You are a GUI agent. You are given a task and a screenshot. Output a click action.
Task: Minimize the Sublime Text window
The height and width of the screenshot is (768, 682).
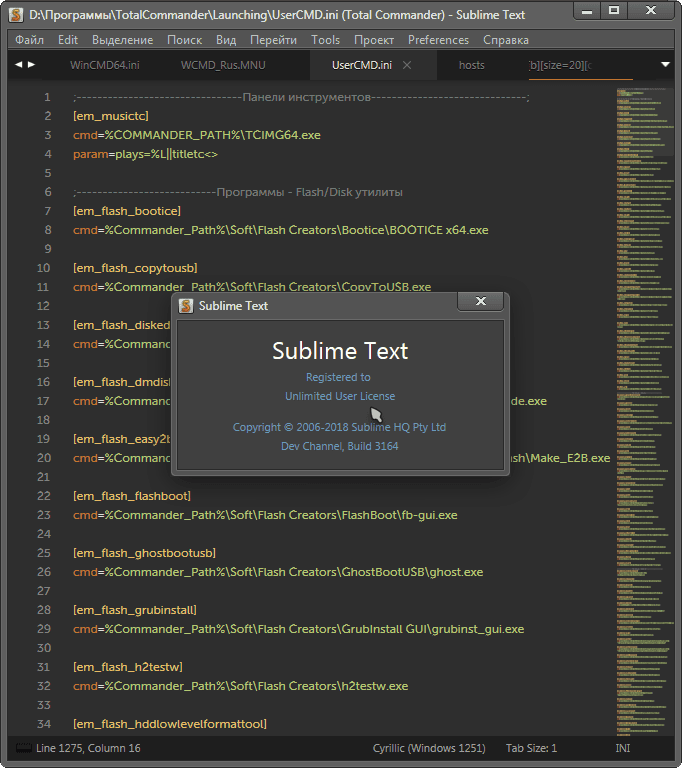pos(587,10)
